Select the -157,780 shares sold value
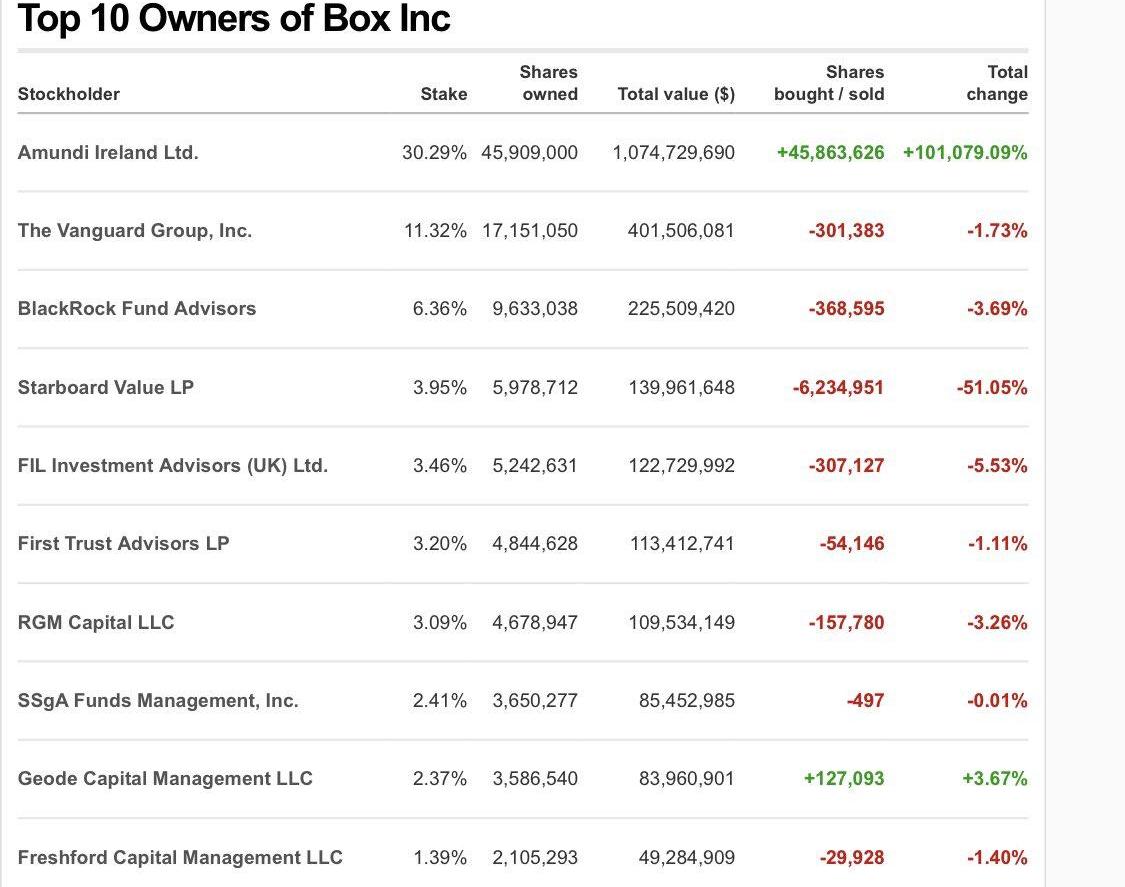 pyautogui.click(x=847, y=622)
